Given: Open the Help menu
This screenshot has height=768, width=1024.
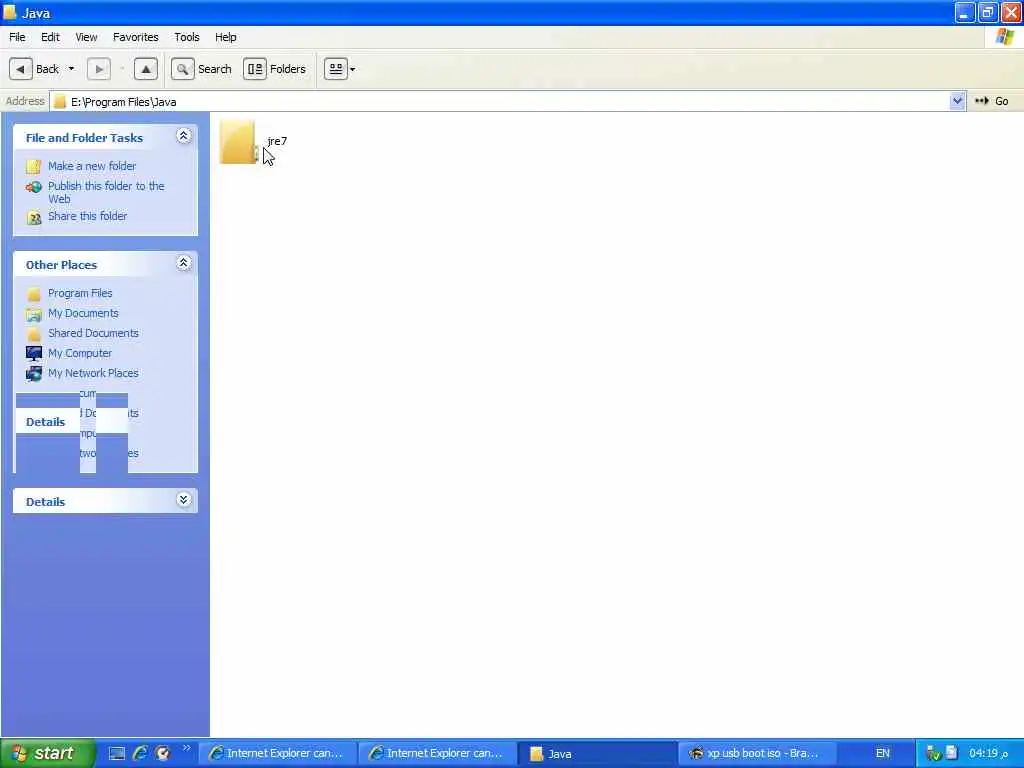Looking at the screenshot, I should tap(226, 37).
